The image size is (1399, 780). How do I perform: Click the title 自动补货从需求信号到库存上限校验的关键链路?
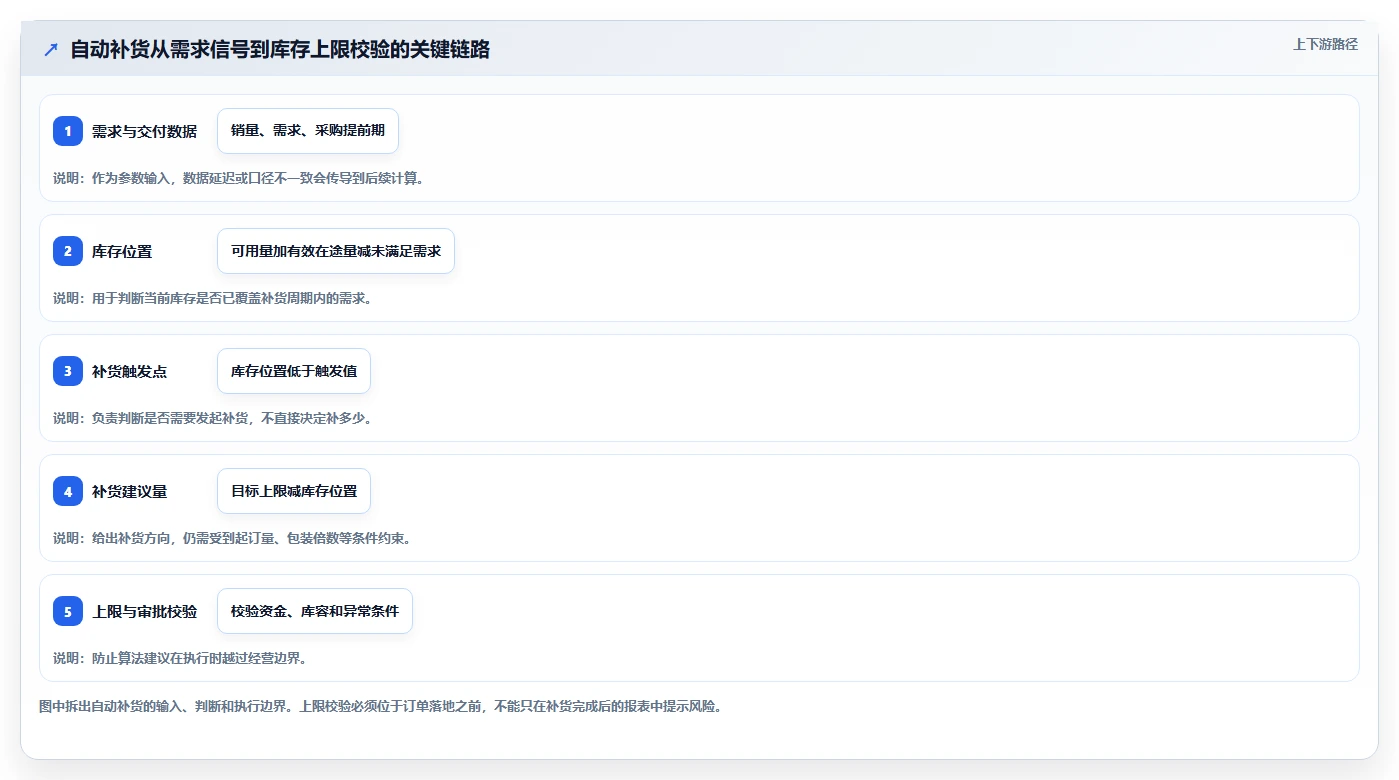point(280,49)
